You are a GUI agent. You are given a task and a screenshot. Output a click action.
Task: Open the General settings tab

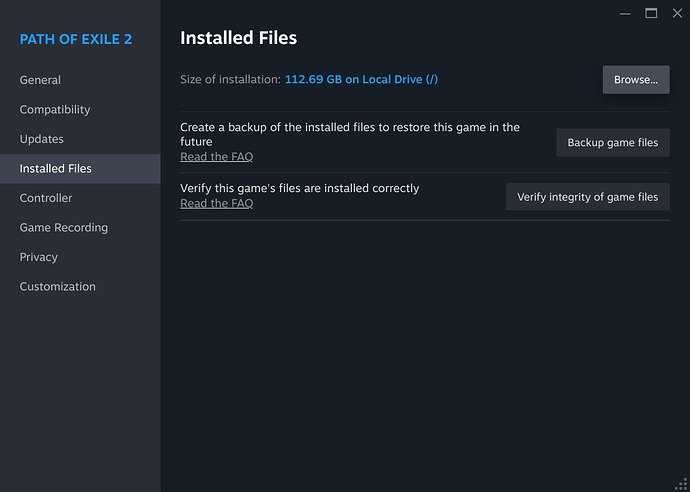click(x=40, y=80)
